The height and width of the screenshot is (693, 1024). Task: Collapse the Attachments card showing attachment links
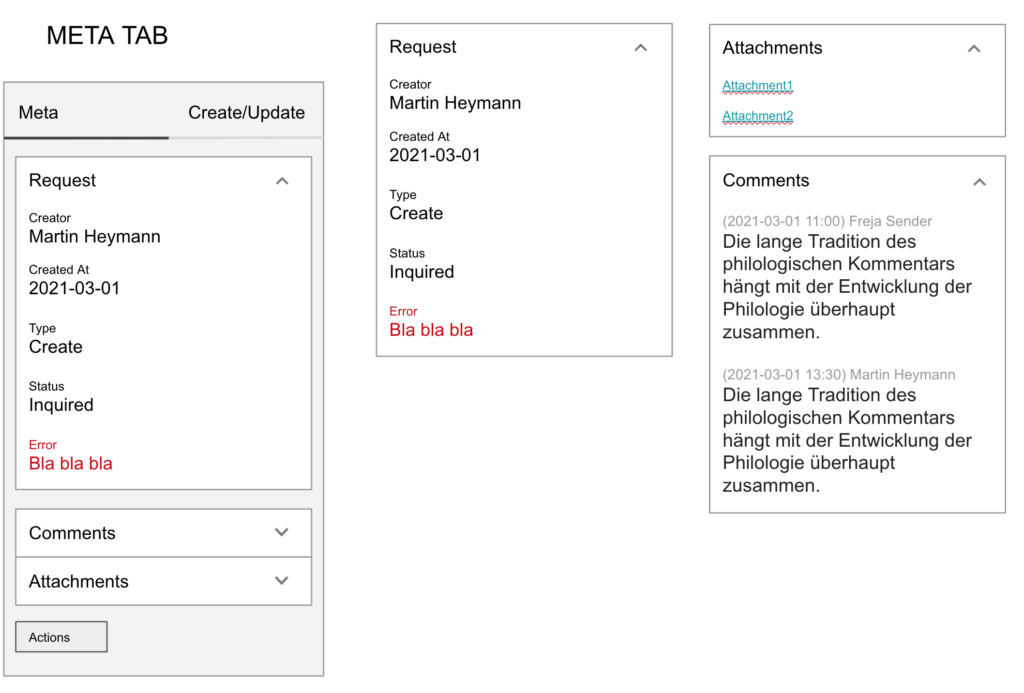[974, 48]
